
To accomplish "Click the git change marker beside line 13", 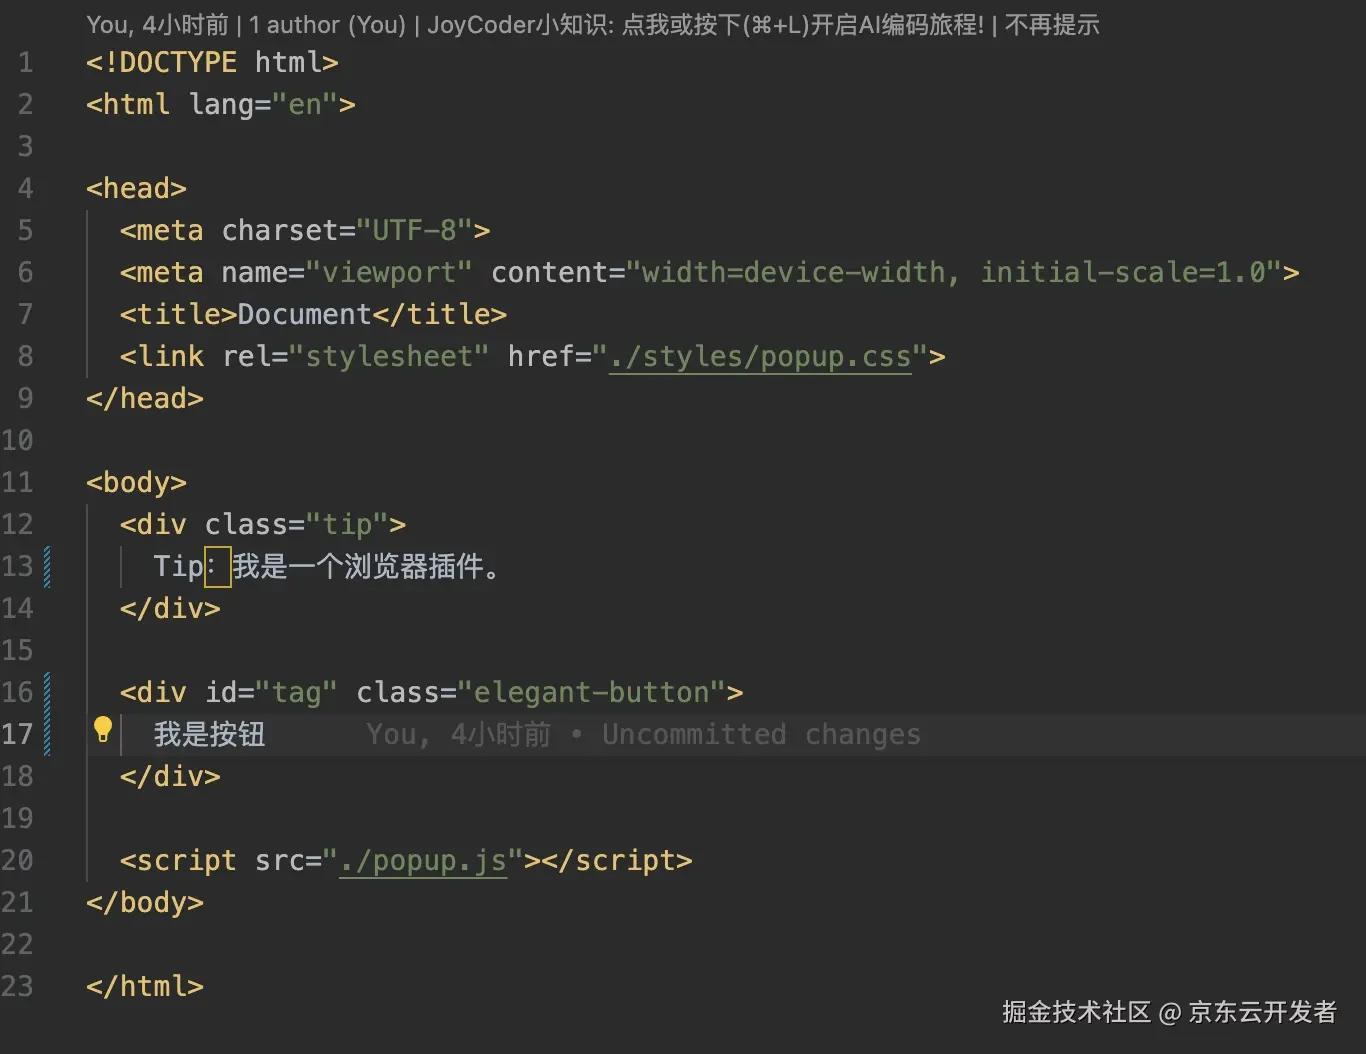I will click(47, 567).
